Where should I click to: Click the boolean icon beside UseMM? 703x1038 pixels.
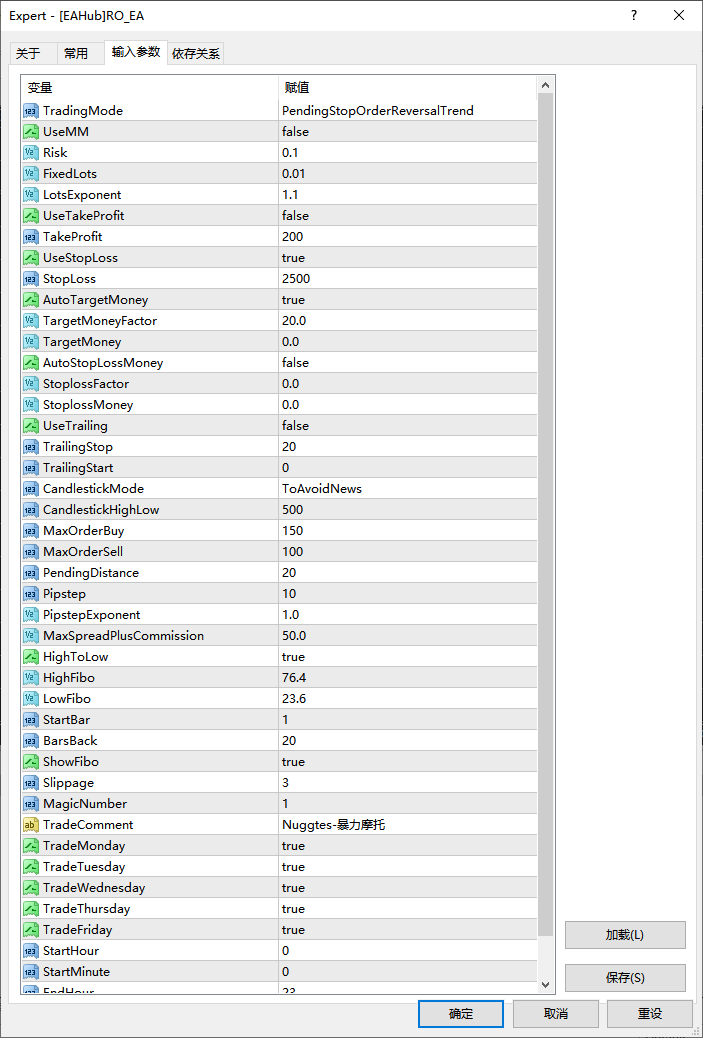tap(31, 132)
